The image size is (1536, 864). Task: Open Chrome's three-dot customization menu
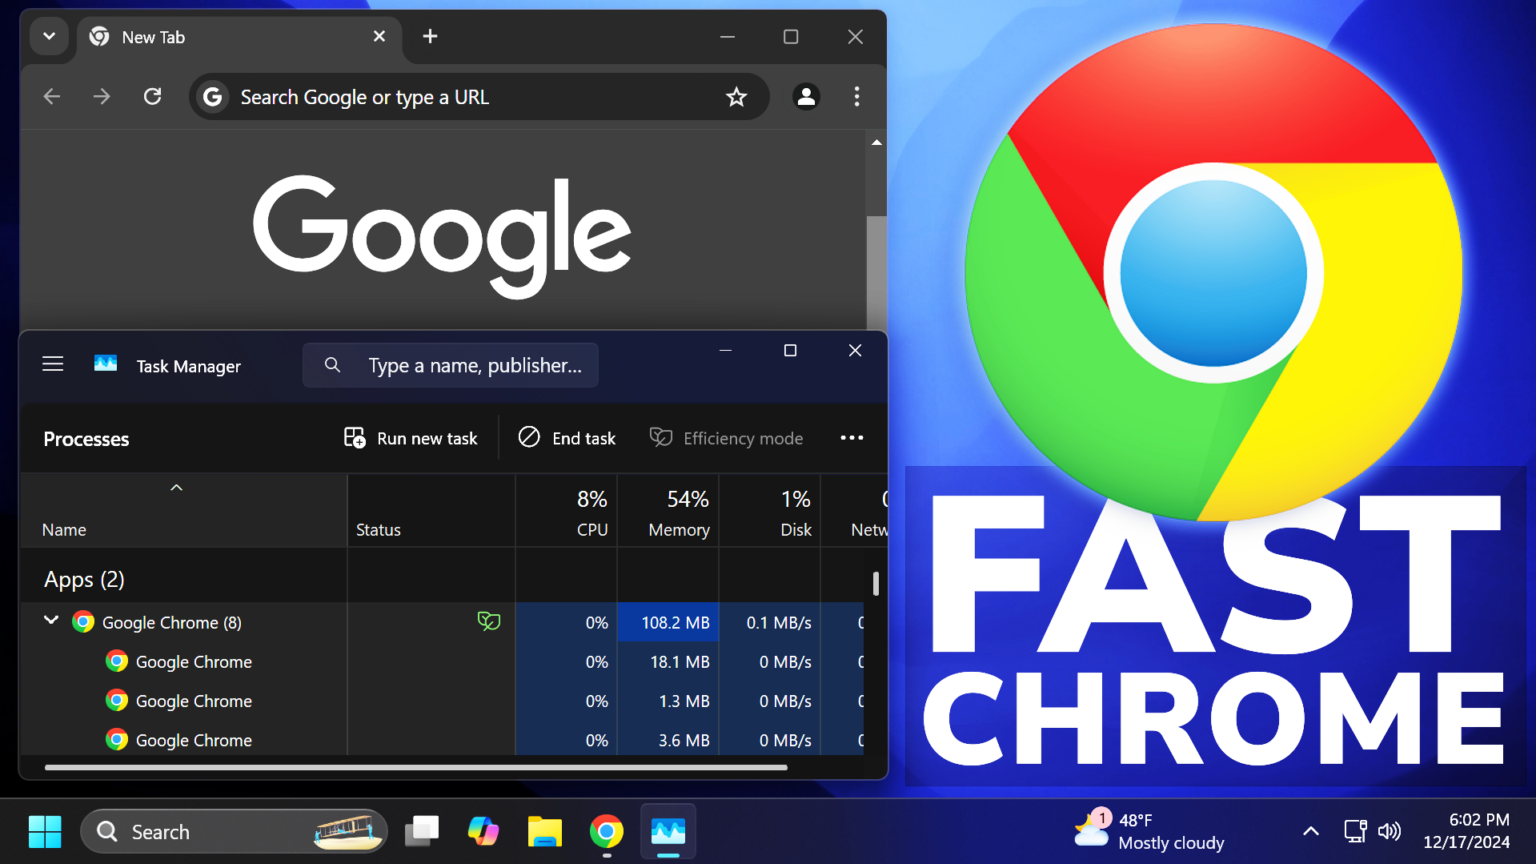pyautogui.click(x=857, y=96)
